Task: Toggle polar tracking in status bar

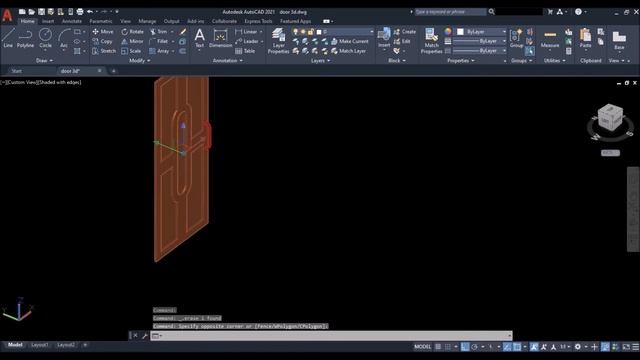Action: (474, 347)
